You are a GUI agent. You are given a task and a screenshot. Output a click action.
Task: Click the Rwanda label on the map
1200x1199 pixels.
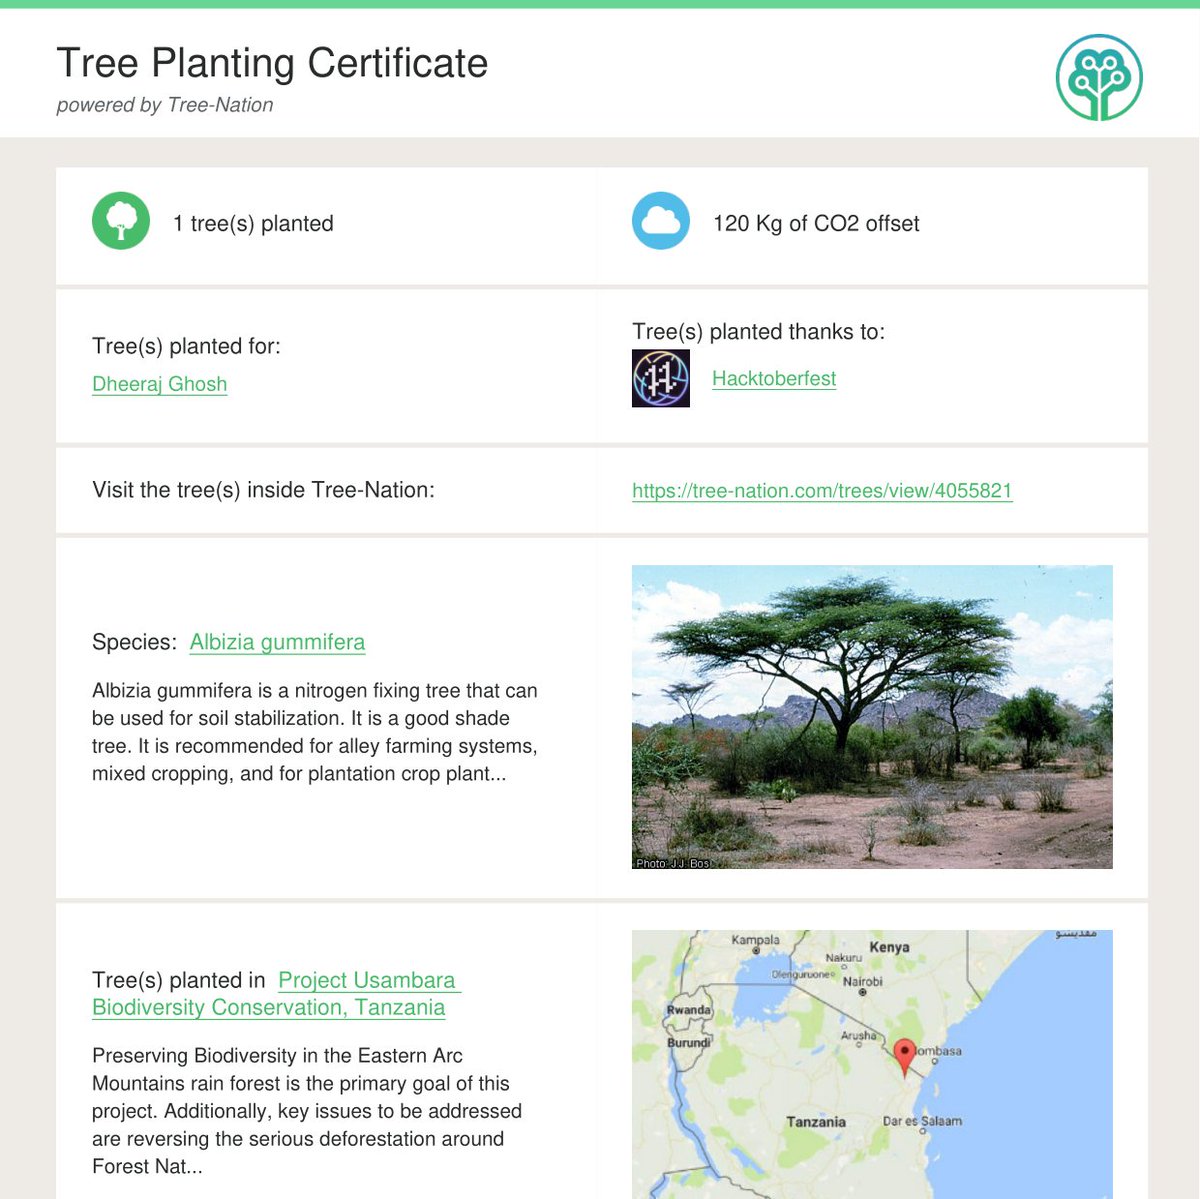tap(689, 1010)
